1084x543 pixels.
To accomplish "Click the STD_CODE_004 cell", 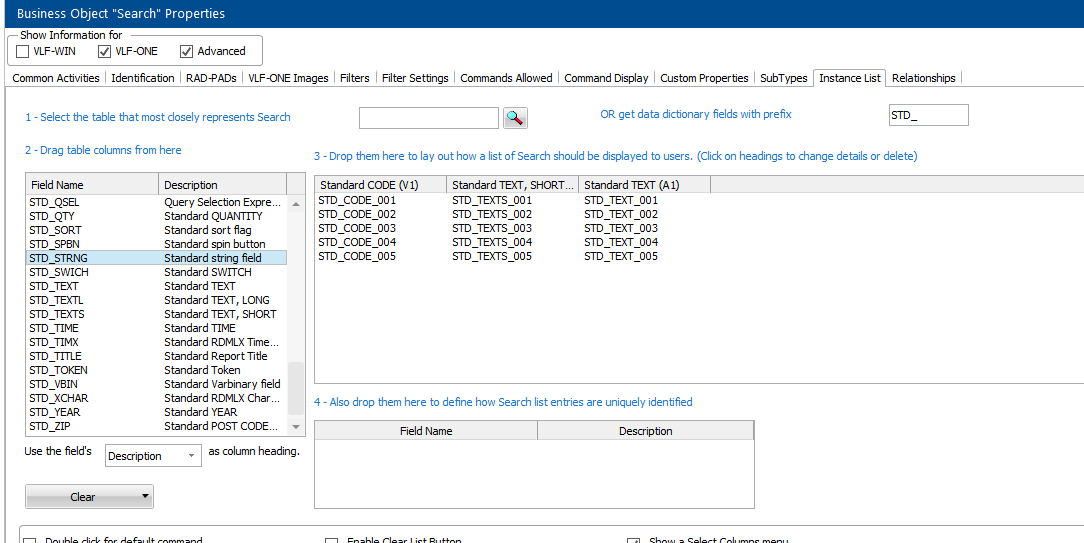I will point(357,242).
